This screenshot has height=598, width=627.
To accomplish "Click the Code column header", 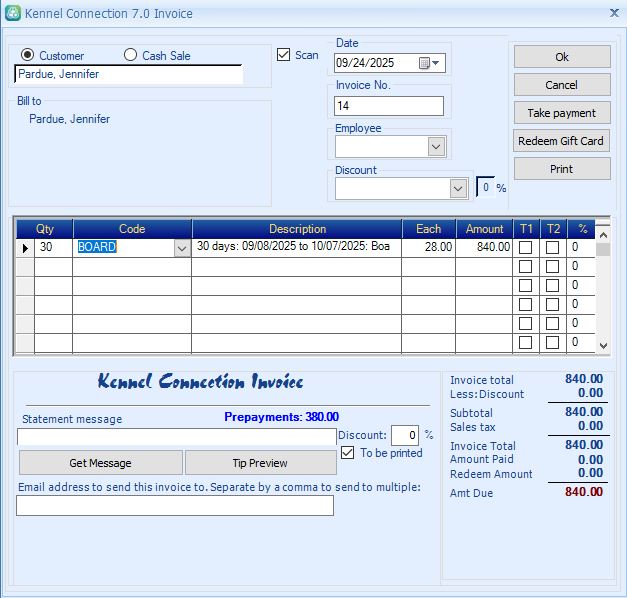I will (132, 229).
